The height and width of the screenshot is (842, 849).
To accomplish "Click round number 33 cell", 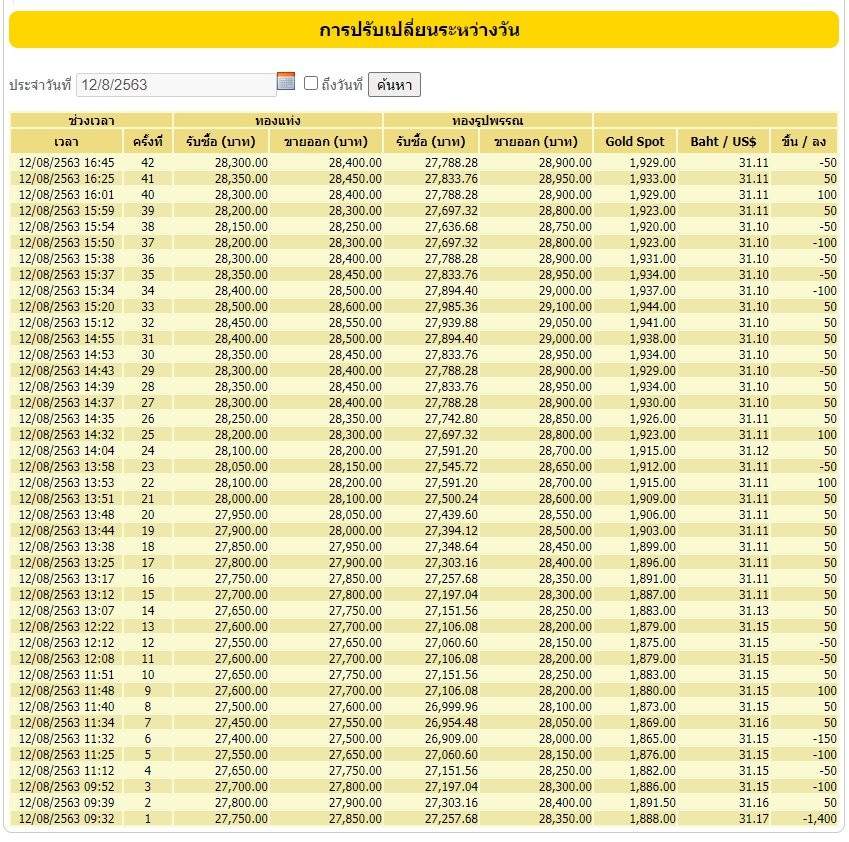I will [148, 306].
